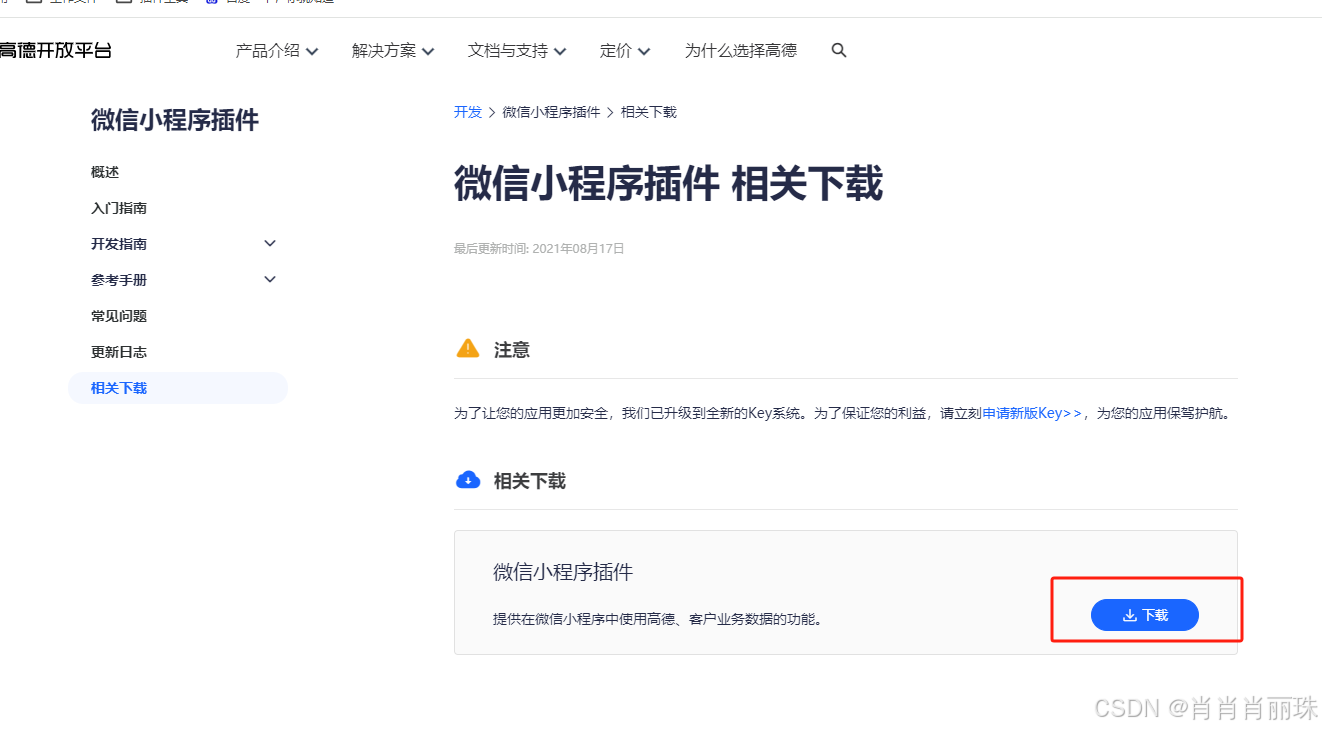
Task: Click the 微信小程序插件 相关下载 page title
Action: pyautogui.click(x=668, y=185)
